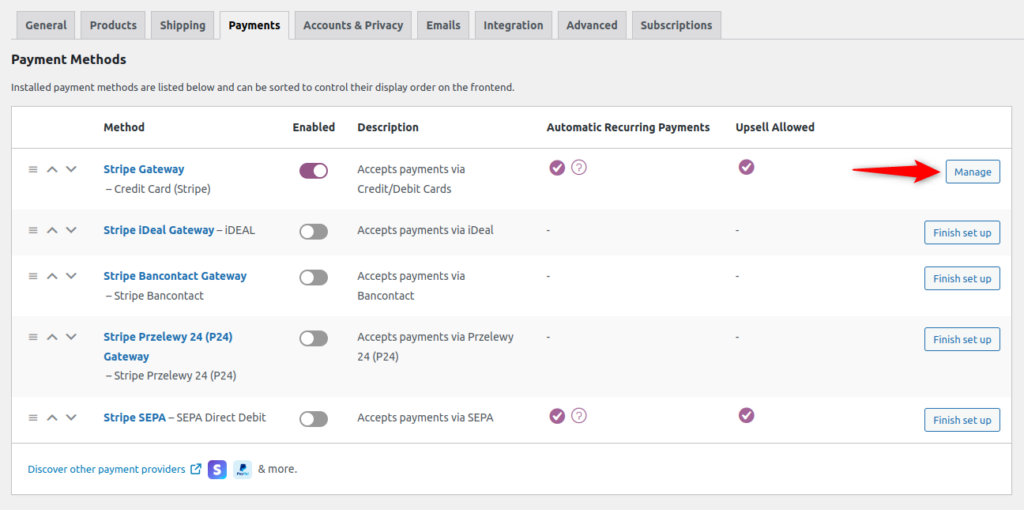Screen dimensions: 1024x510
Task: Move Stripe iDeal Gateway up
Action: coord(52,230)
